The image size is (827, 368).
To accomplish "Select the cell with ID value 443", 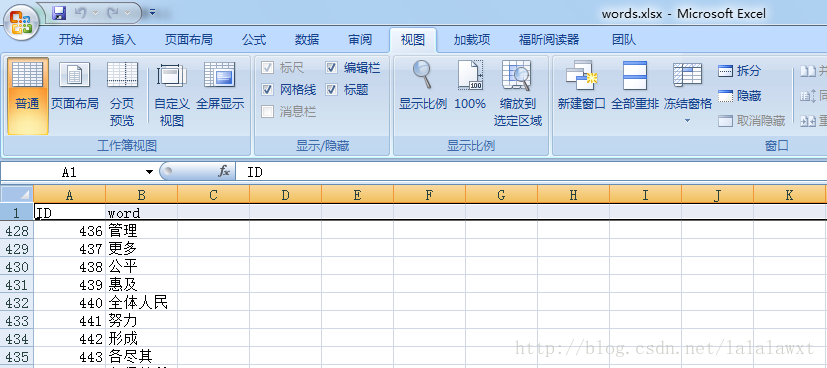I will (x=70, y=356).
